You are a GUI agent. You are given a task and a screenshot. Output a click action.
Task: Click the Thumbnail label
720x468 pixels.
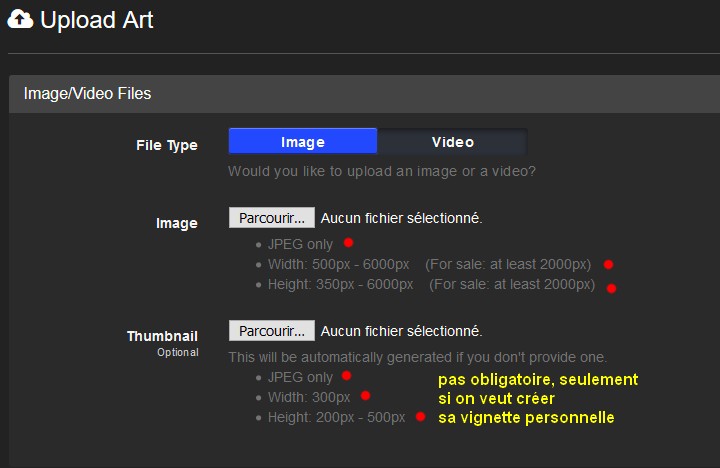(x=162, y=336)
